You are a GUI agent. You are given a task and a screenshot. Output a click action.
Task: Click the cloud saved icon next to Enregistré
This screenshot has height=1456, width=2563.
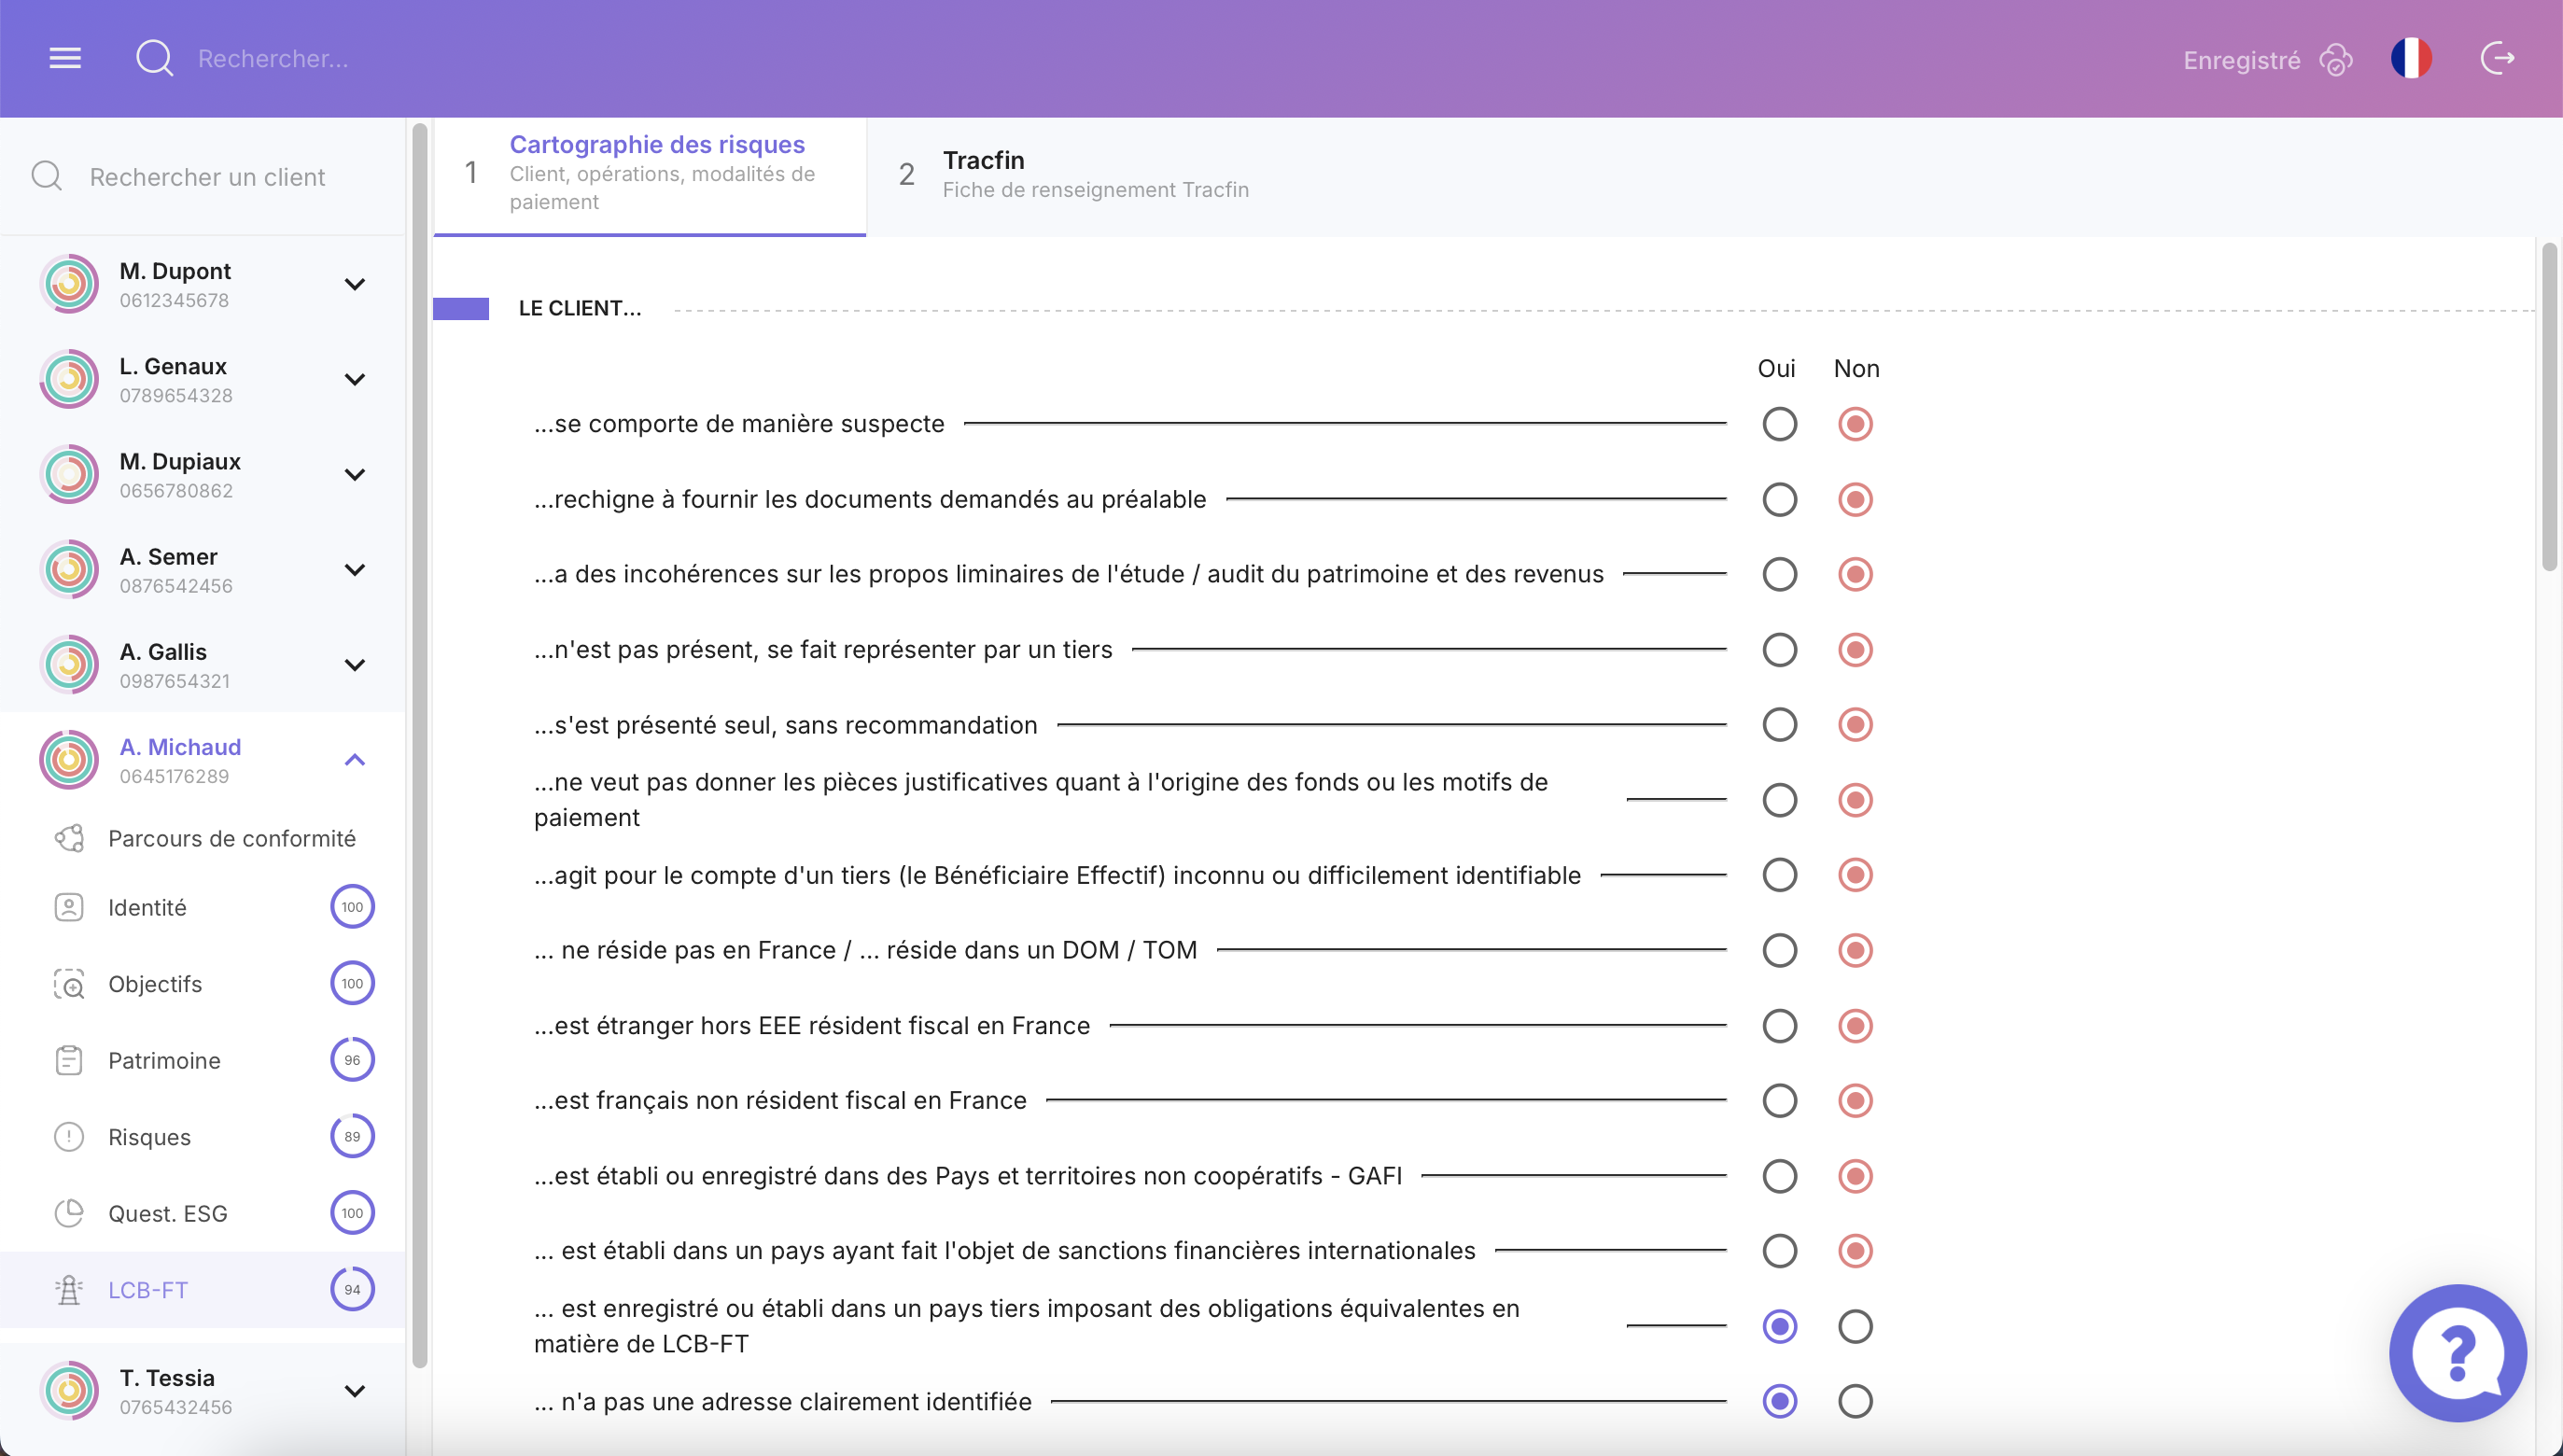point(2336,60)
